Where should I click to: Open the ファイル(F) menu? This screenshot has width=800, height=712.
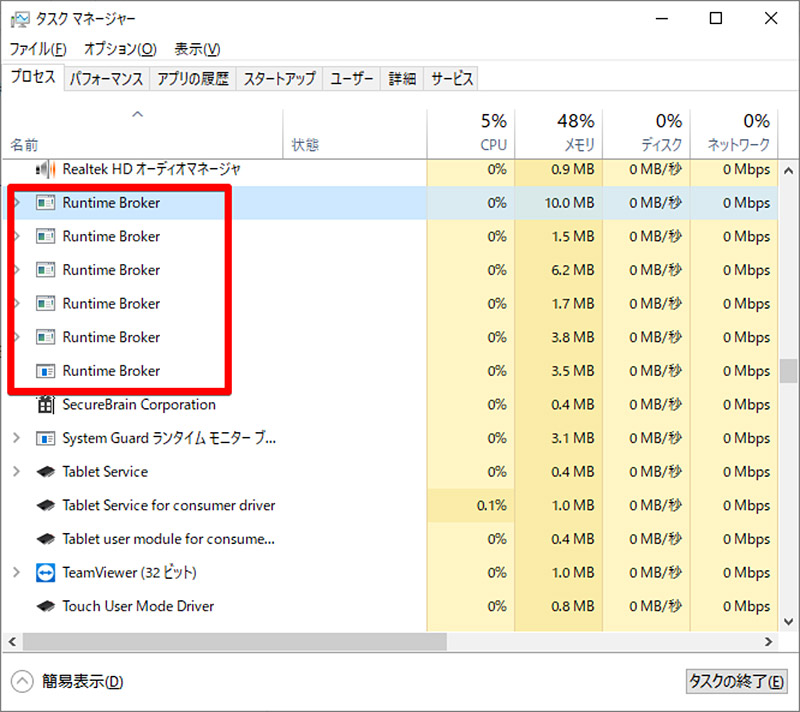click(38, 49)
